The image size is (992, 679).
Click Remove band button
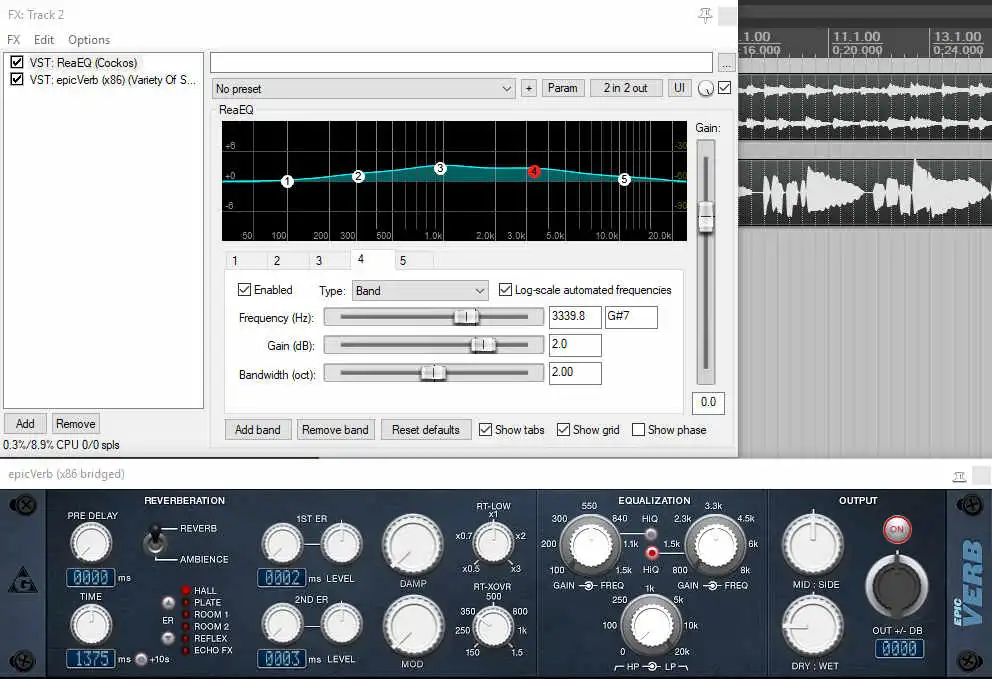335,430
